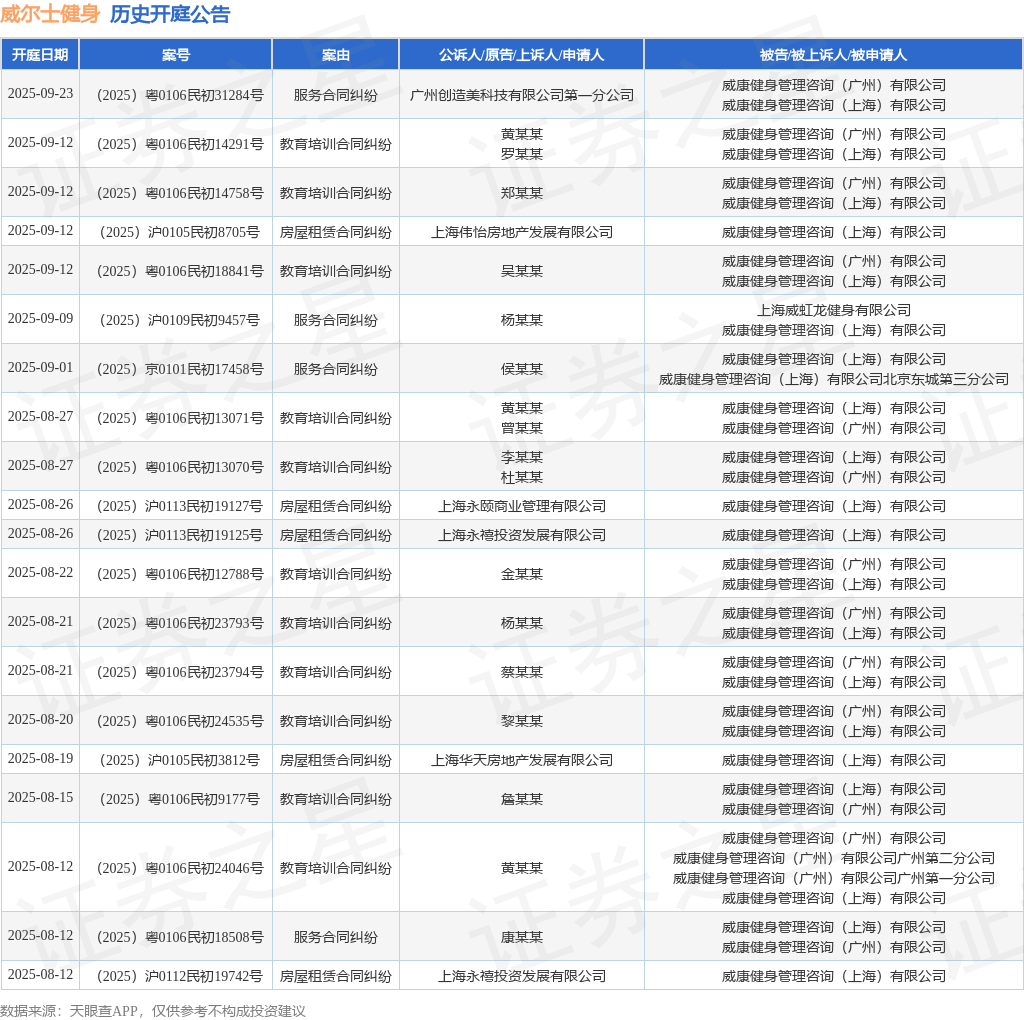1024x1020 pixels.
Task: Click defendant 北京东城第三分公司 entry
Action: (x=834, y=379)
